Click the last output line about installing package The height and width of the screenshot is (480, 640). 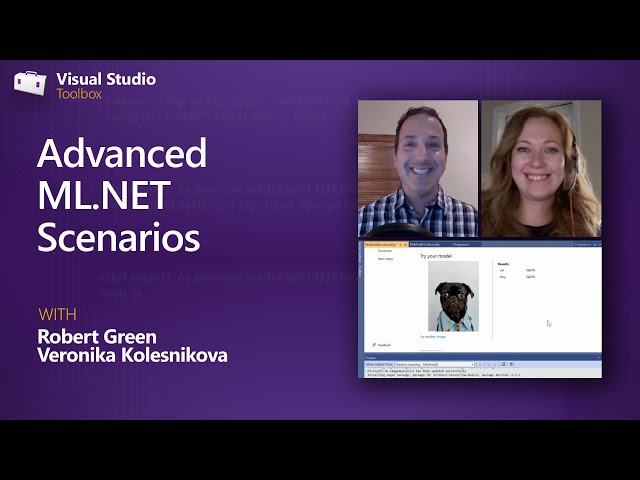[x=444, y=375]
